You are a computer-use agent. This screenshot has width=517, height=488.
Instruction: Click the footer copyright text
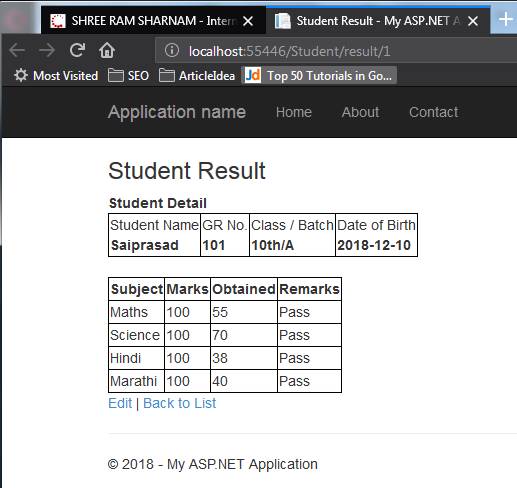(213, 464)
